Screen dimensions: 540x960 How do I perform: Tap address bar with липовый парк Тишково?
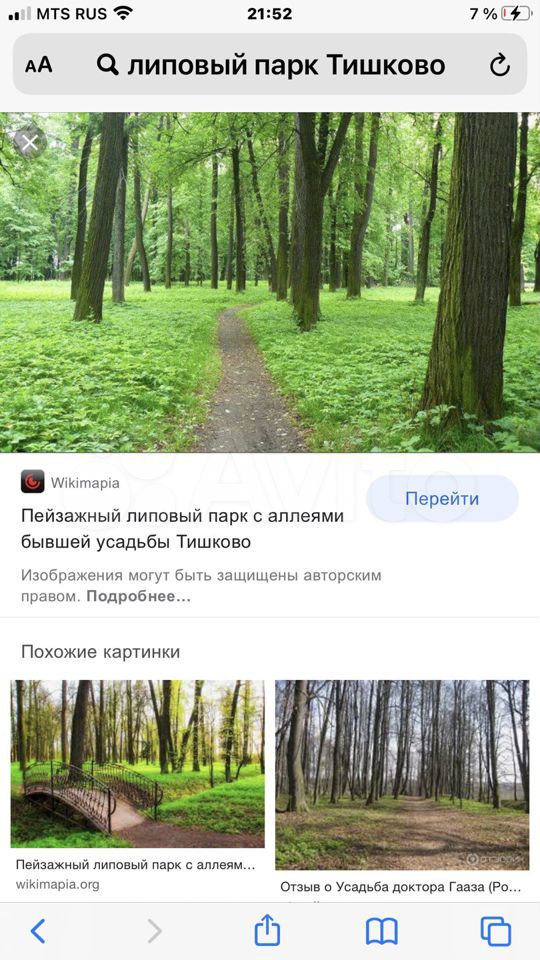(x=269, y=64)
